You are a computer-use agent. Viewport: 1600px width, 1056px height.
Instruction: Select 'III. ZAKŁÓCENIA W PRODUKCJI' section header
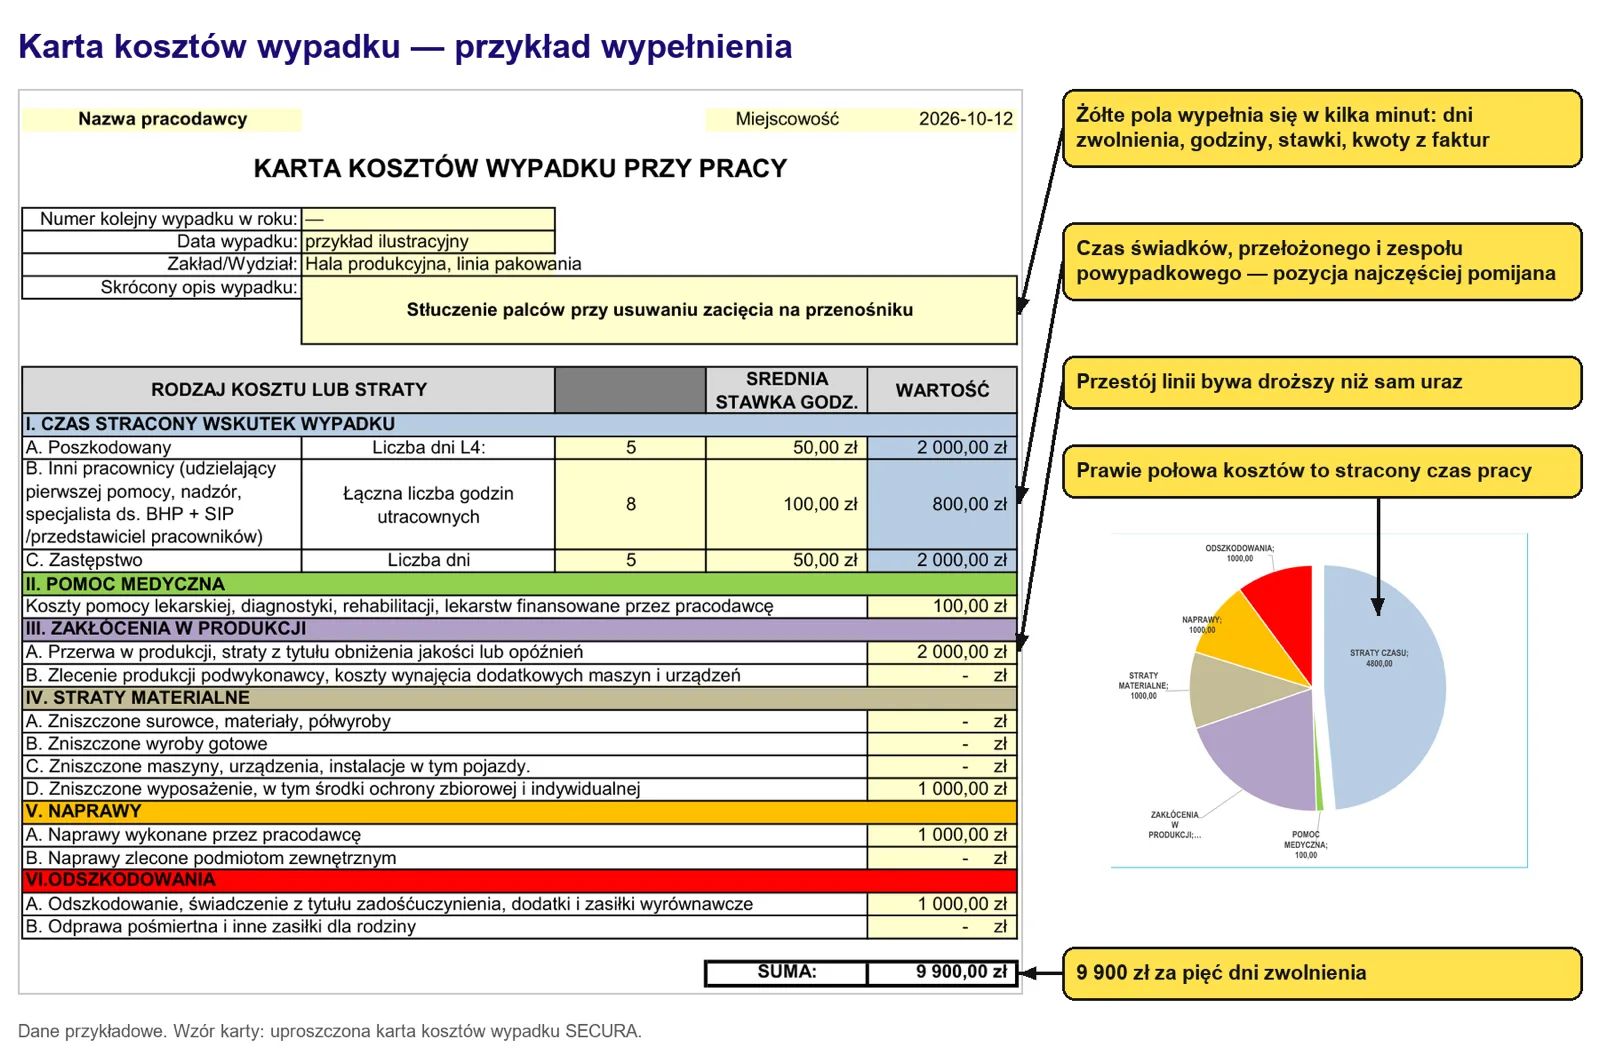coord(519,629)
